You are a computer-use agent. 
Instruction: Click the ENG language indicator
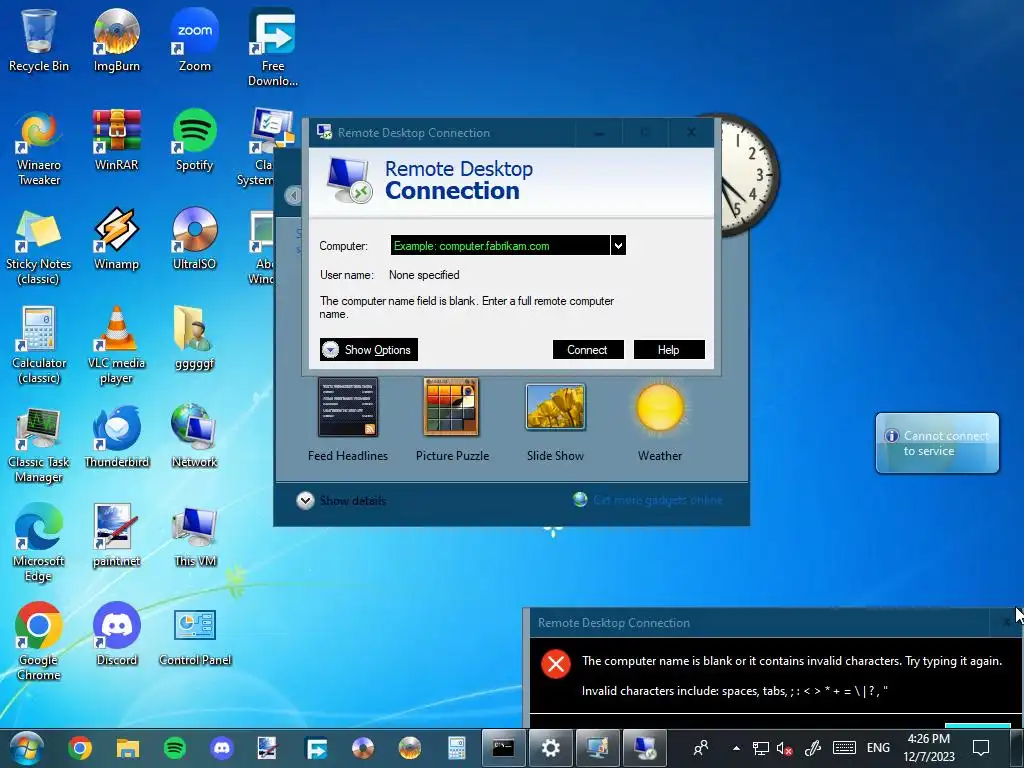pos(878,748)
